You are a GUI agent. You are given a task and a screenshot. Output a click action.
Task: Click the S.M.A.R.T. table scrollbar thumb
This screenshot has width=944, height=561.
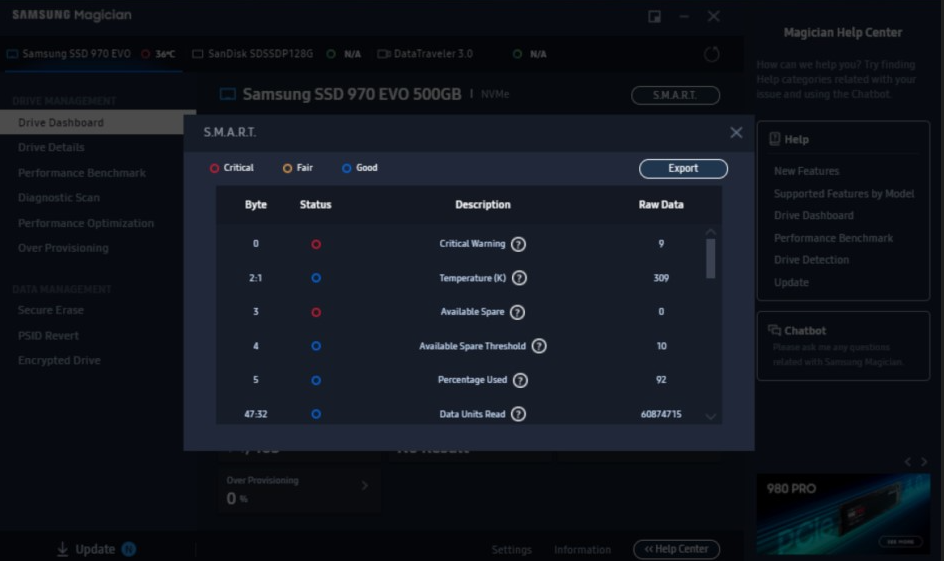pos(710,259)
